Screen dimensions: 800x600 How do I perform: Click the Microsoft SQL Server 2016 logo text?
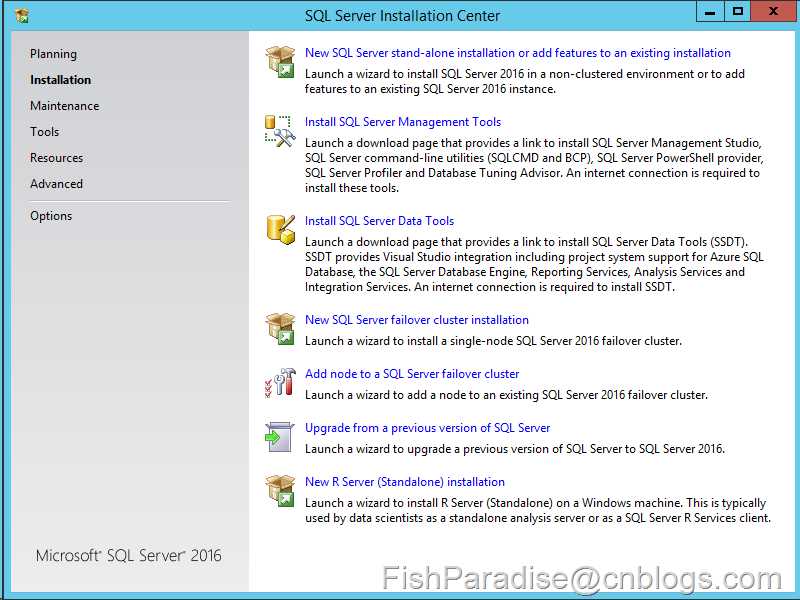[x=129, y=556]
